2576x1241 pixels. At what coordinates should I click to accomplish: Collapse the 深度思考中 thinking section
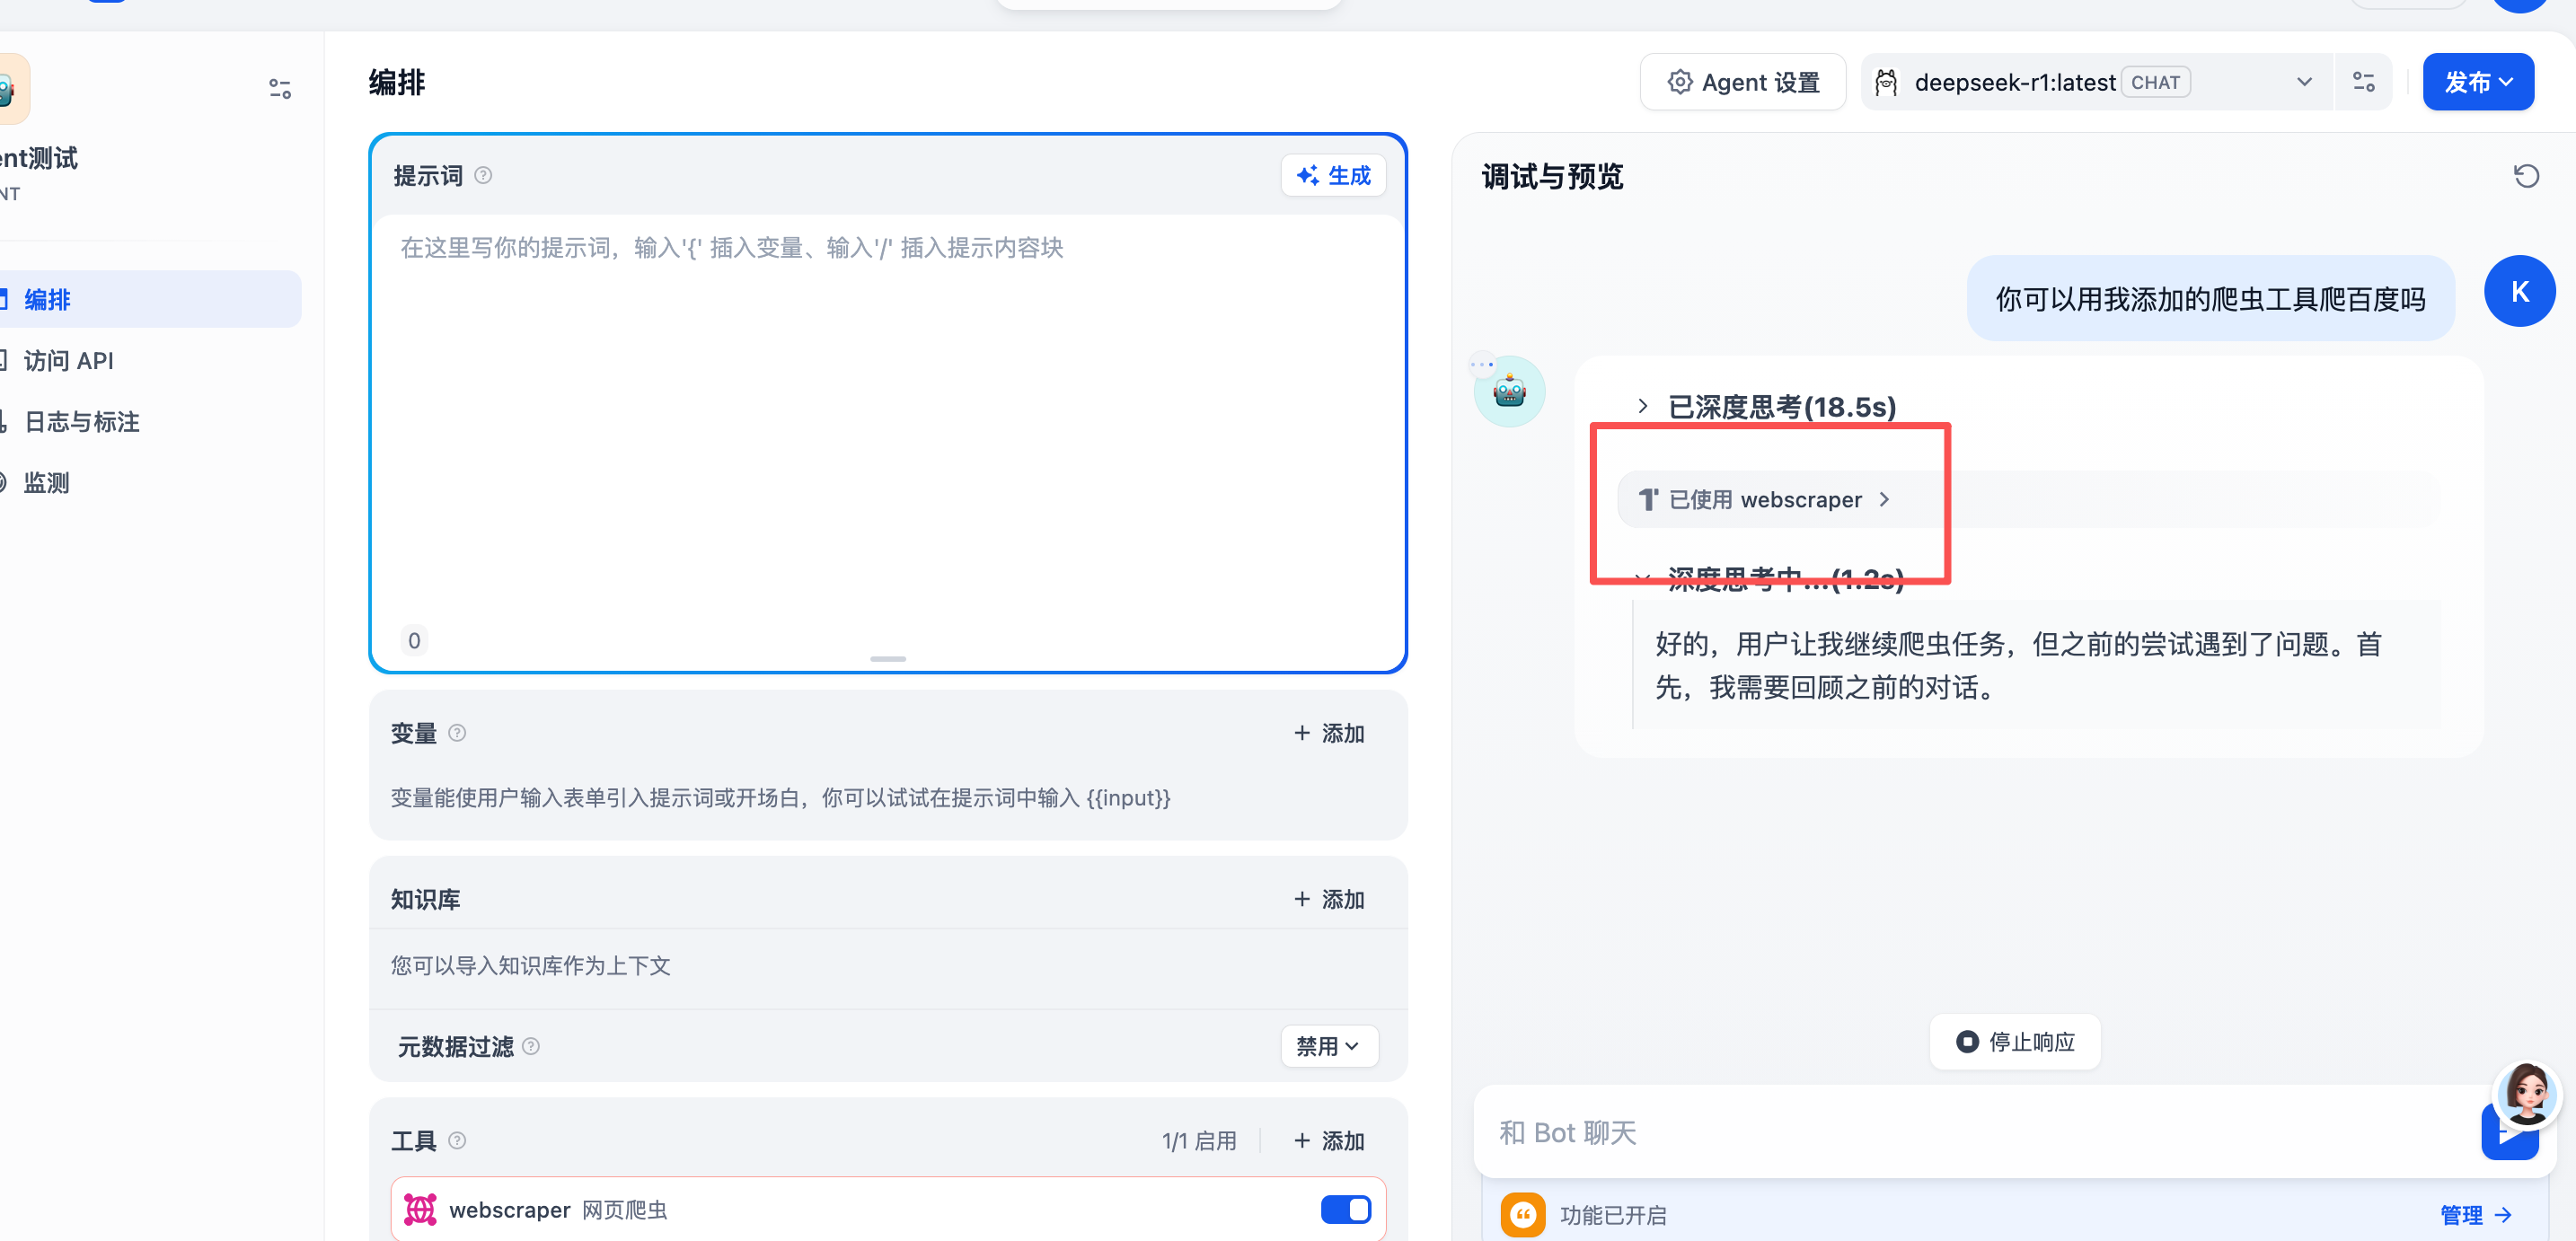(x=1770, y=578)
